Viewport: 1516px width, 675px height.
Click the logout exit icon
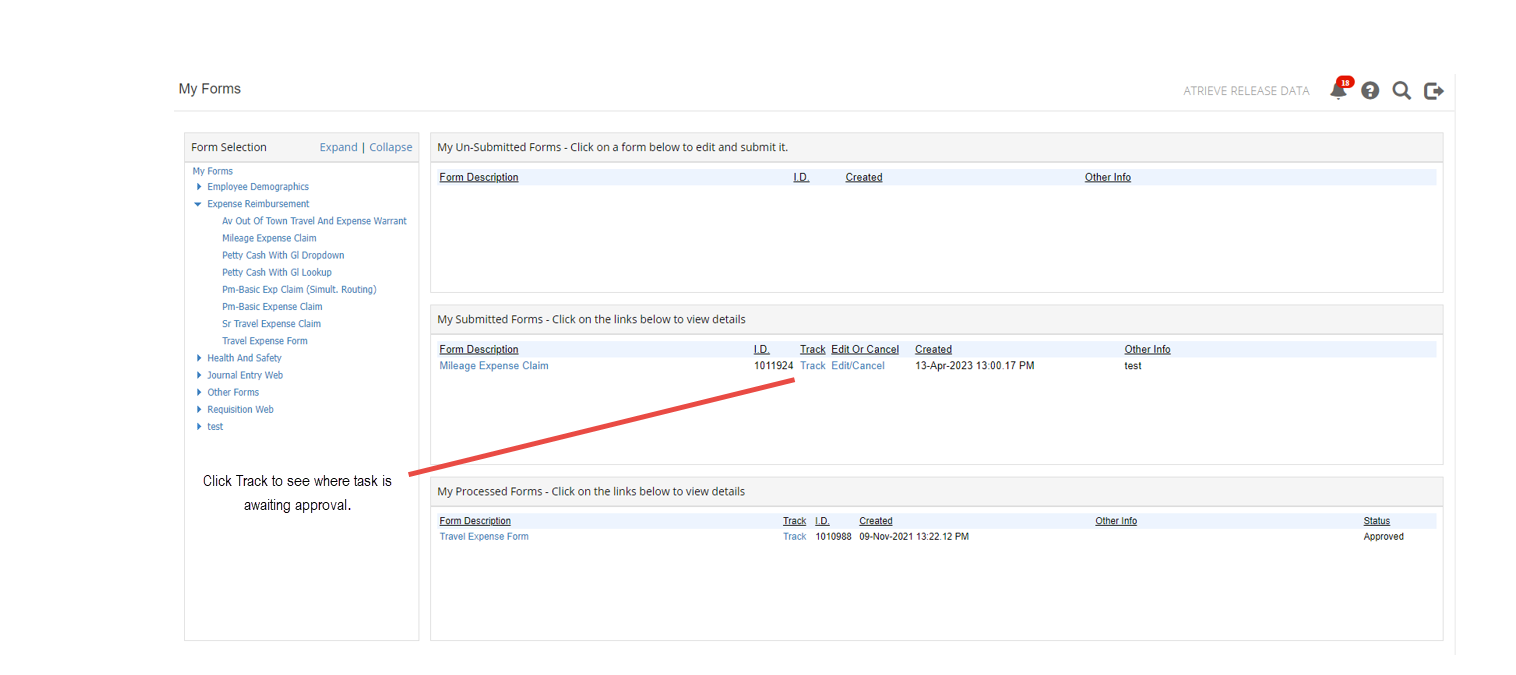pyautogui.click(x=1434, y=91)
